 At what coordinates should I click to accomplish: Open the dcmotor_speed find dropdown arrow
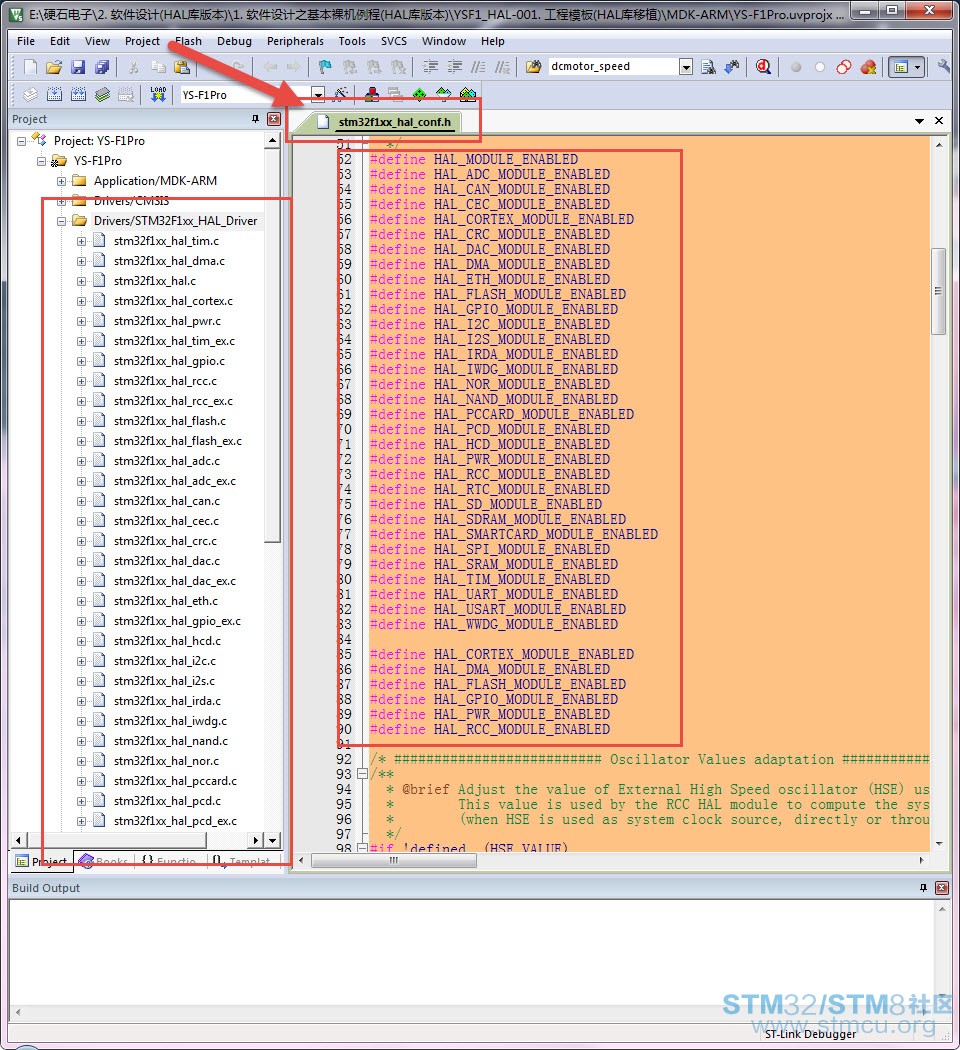tap(686, 67)
